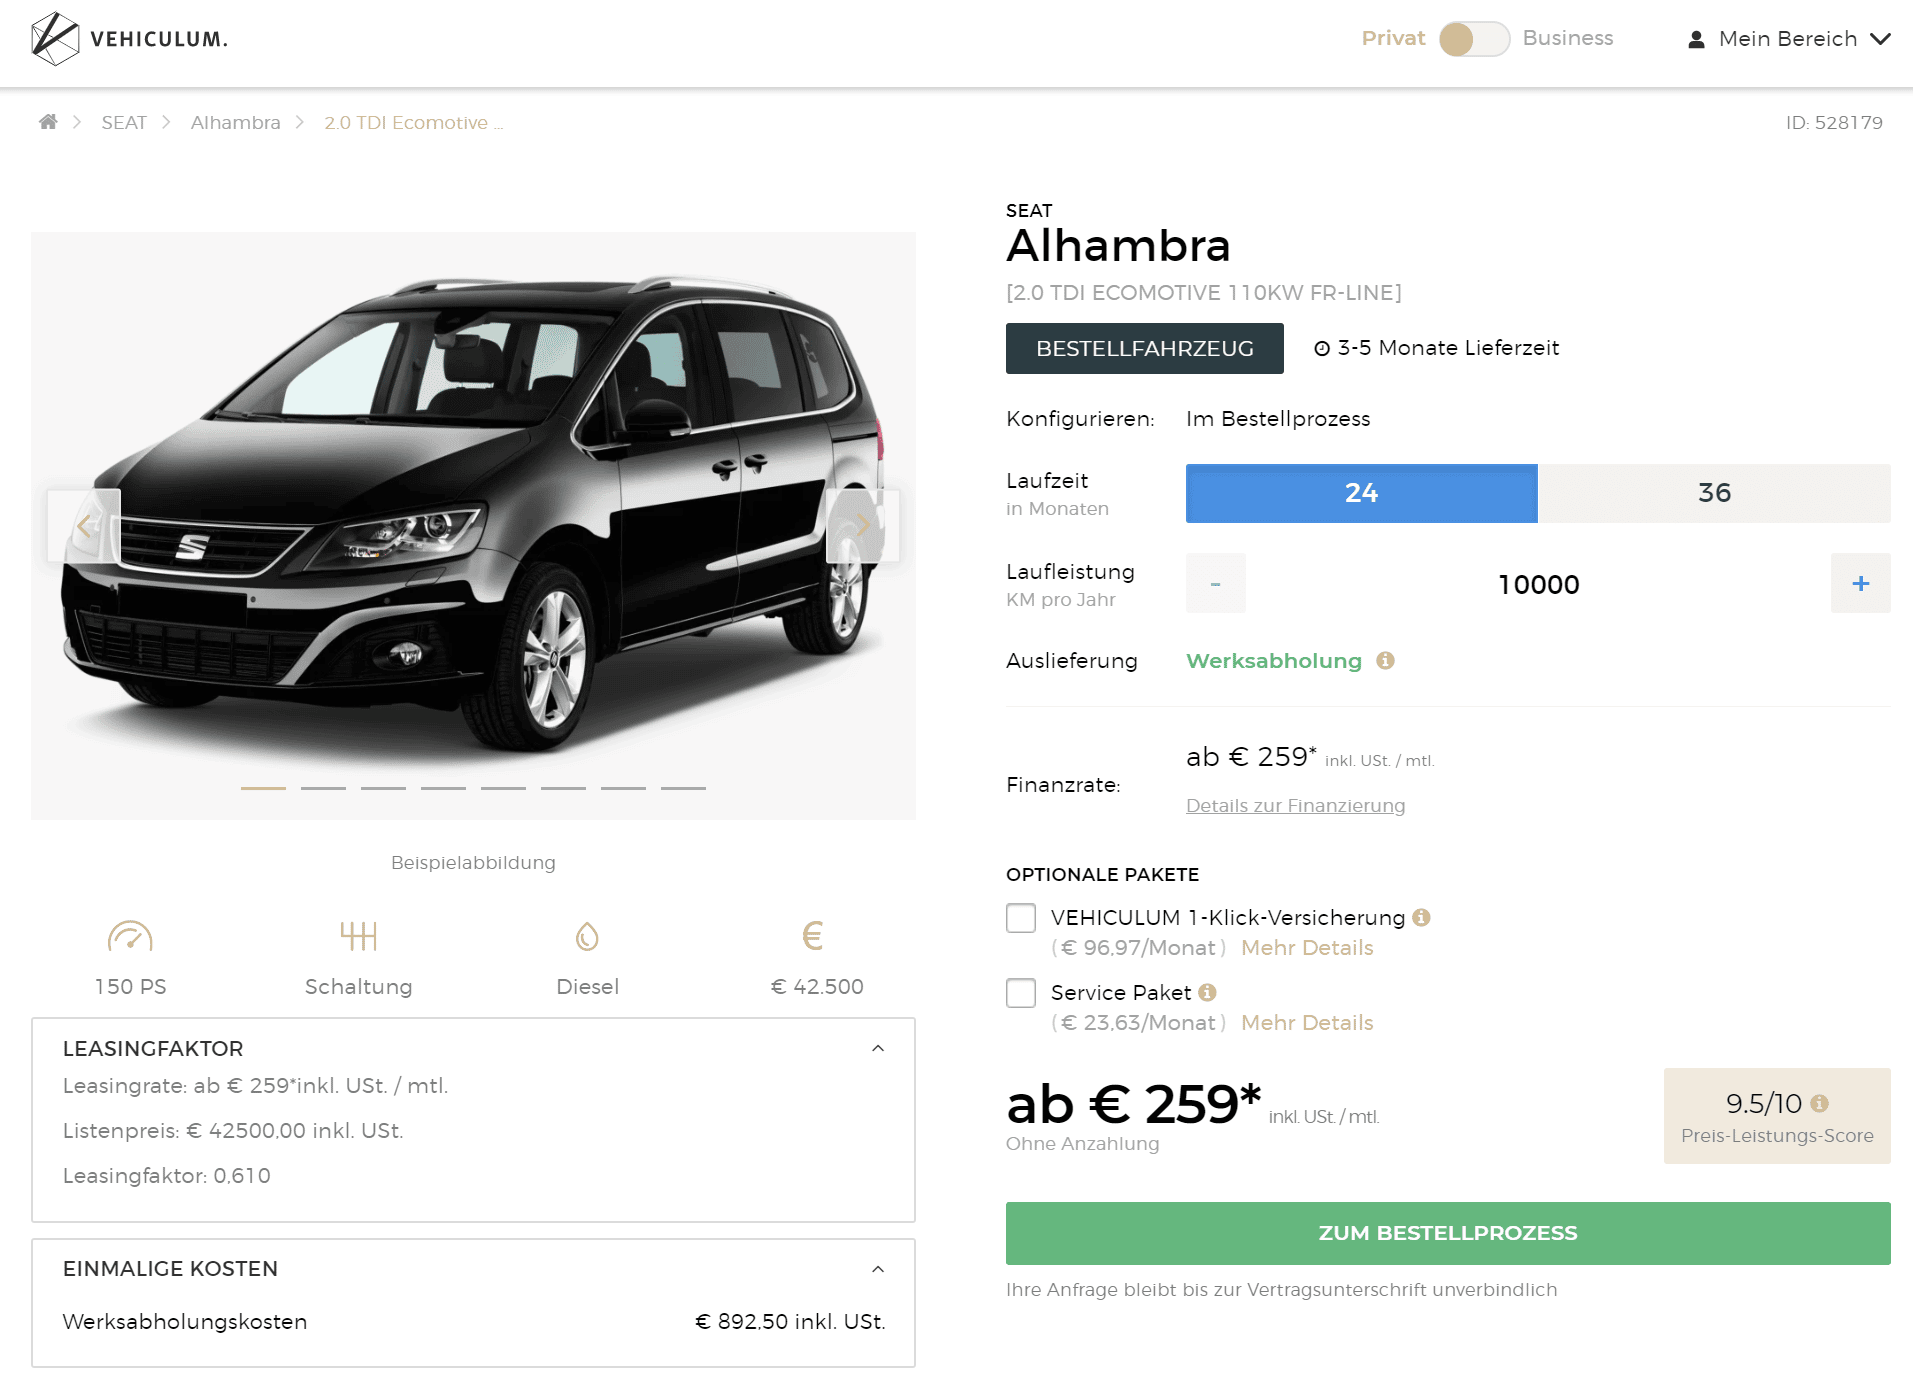Viewport: 1913px width, 1382px height.
Task: Select the 36 months Laufzeit option
Action: point(1714,493)
